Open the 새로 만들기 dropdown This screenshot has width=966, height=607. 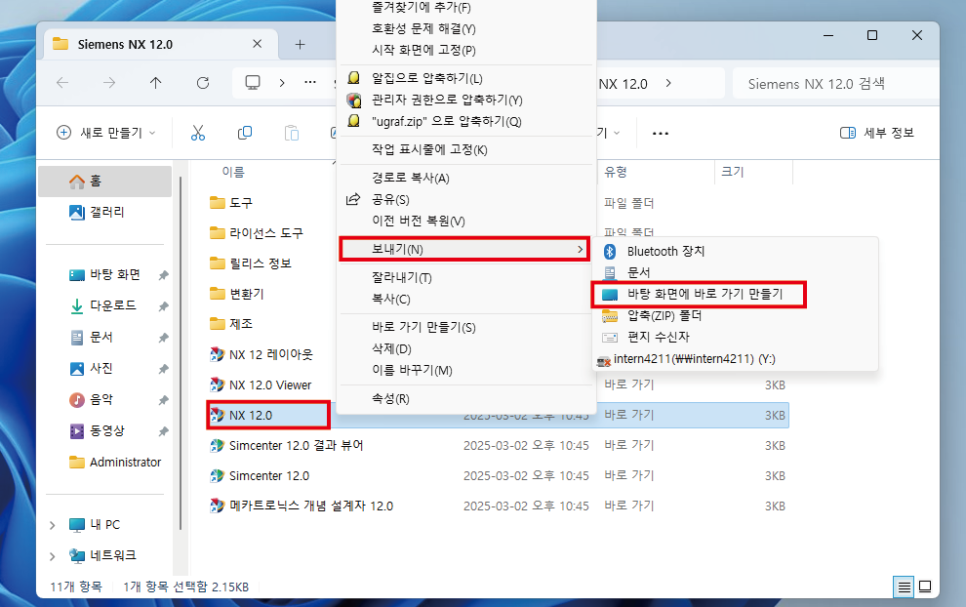coord(106,132)
